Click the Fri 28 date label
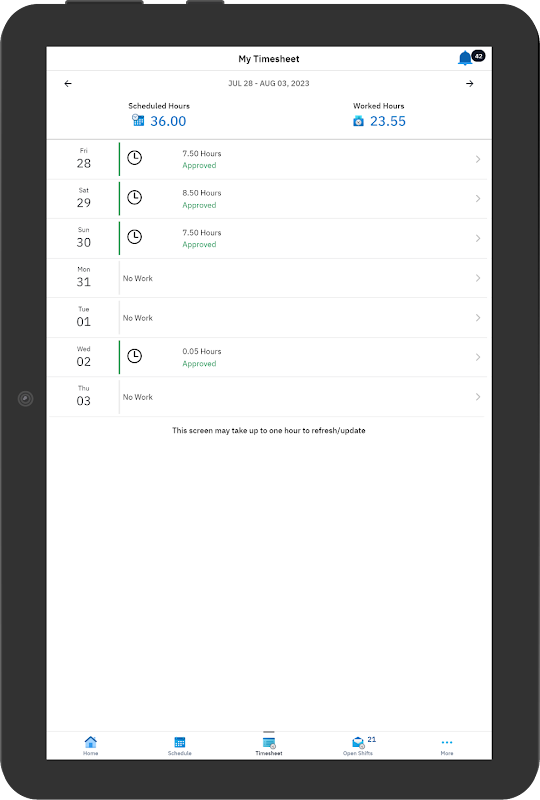The image size is (540, 800). [x=84, y=159]
